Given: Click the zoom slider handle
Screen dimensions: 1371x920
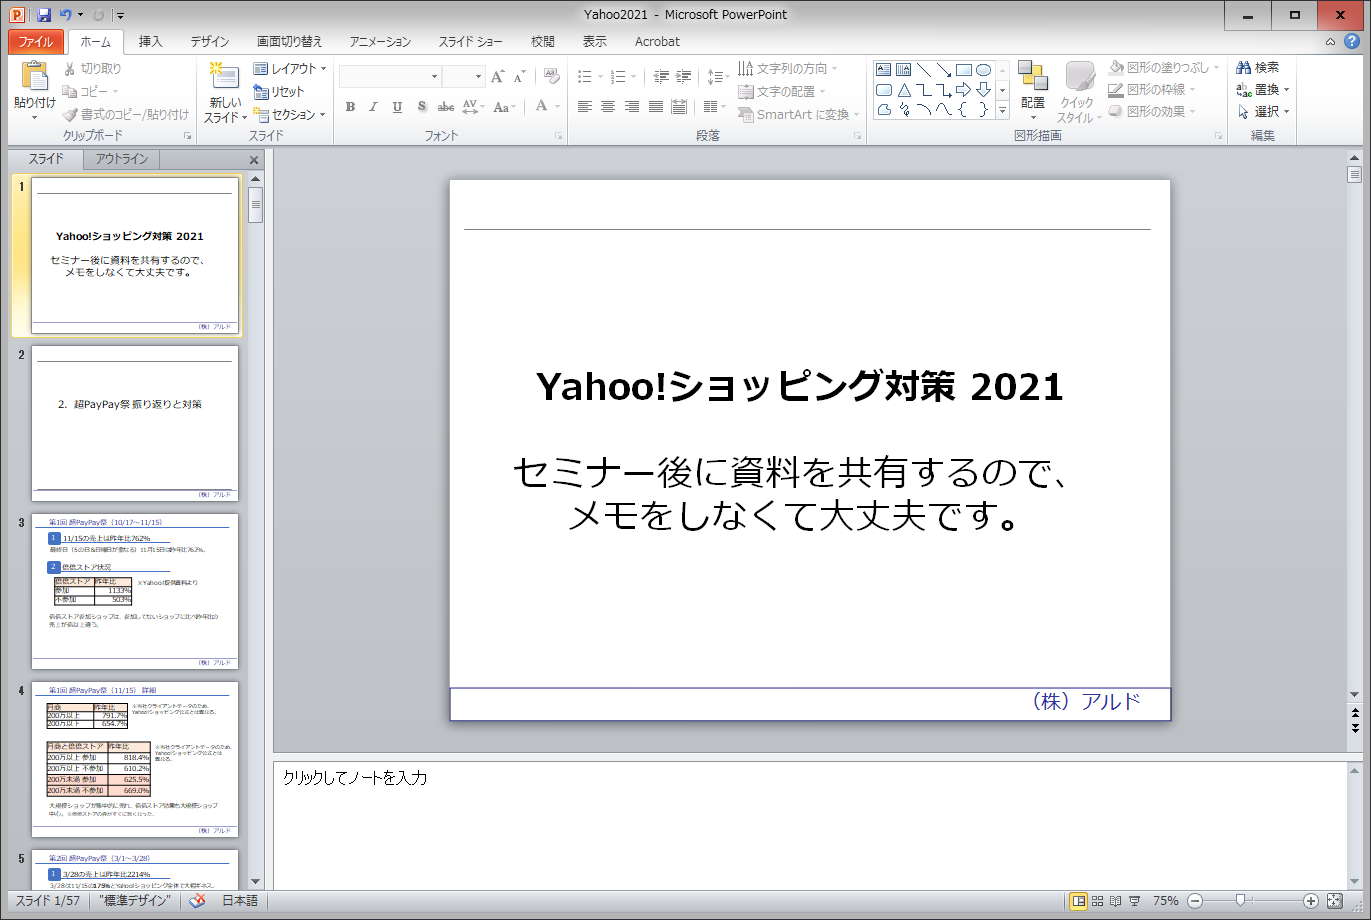Looking at the screenshot, I should pyautogui.click(x=1240, y=901).
